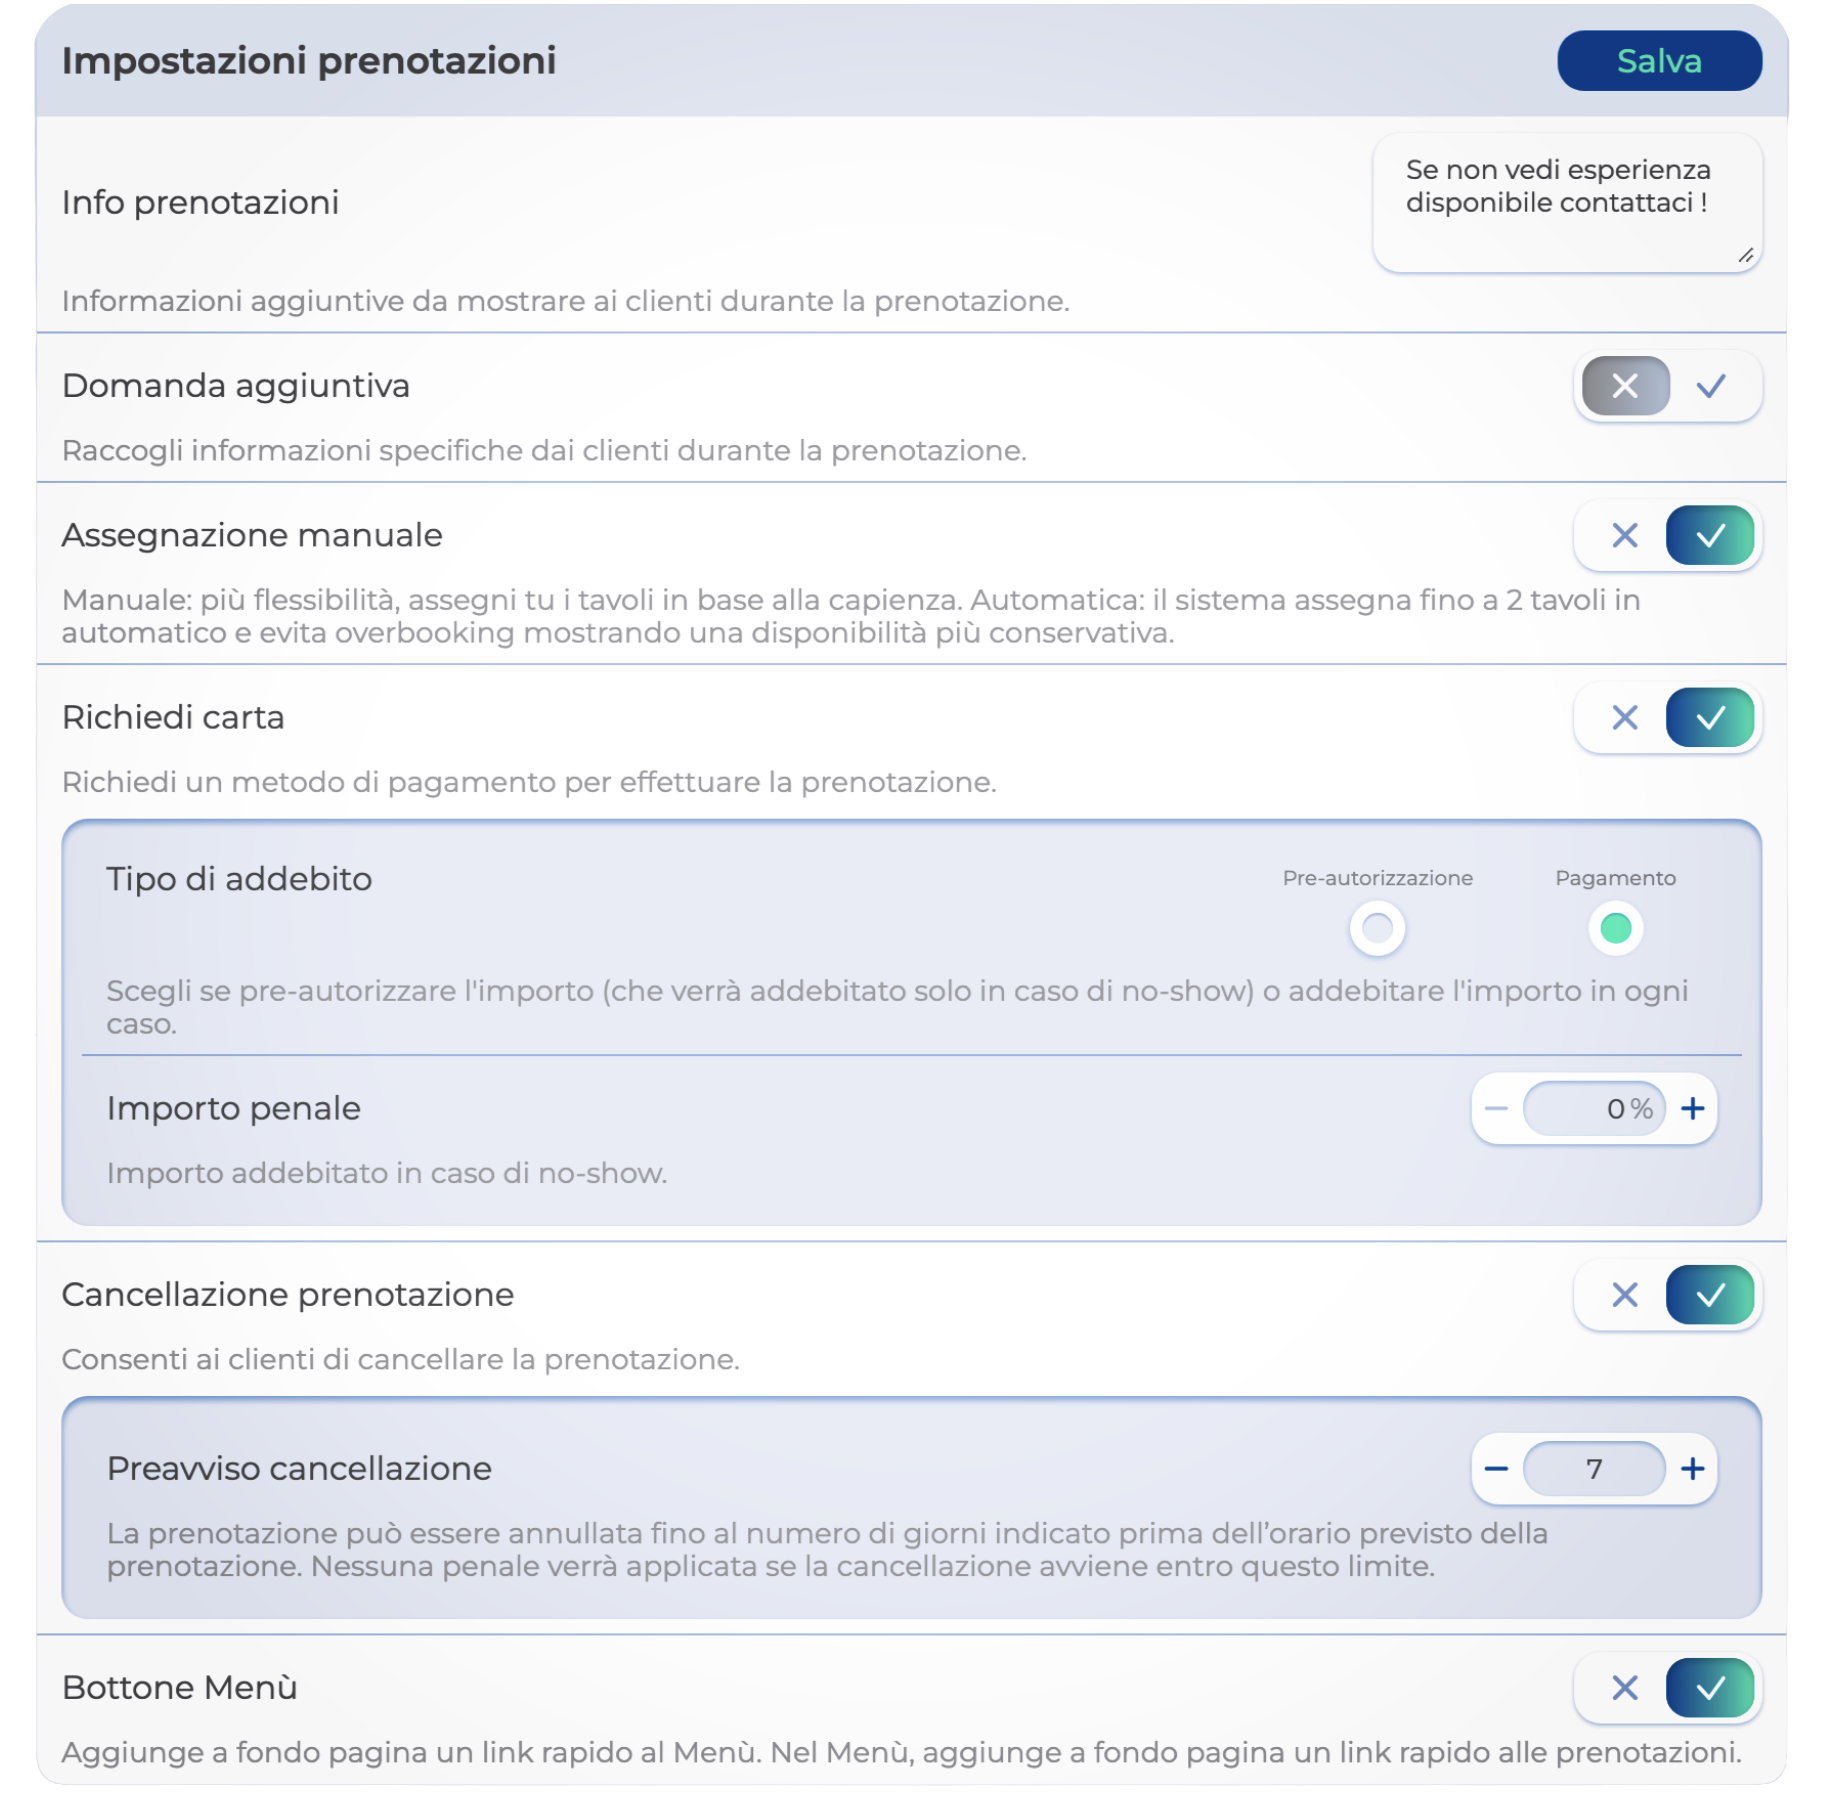Reduce Preavviso cancellazione days with minus
Viewport: 1826px width, 1794px height.
click(x=1495, y=1469)
